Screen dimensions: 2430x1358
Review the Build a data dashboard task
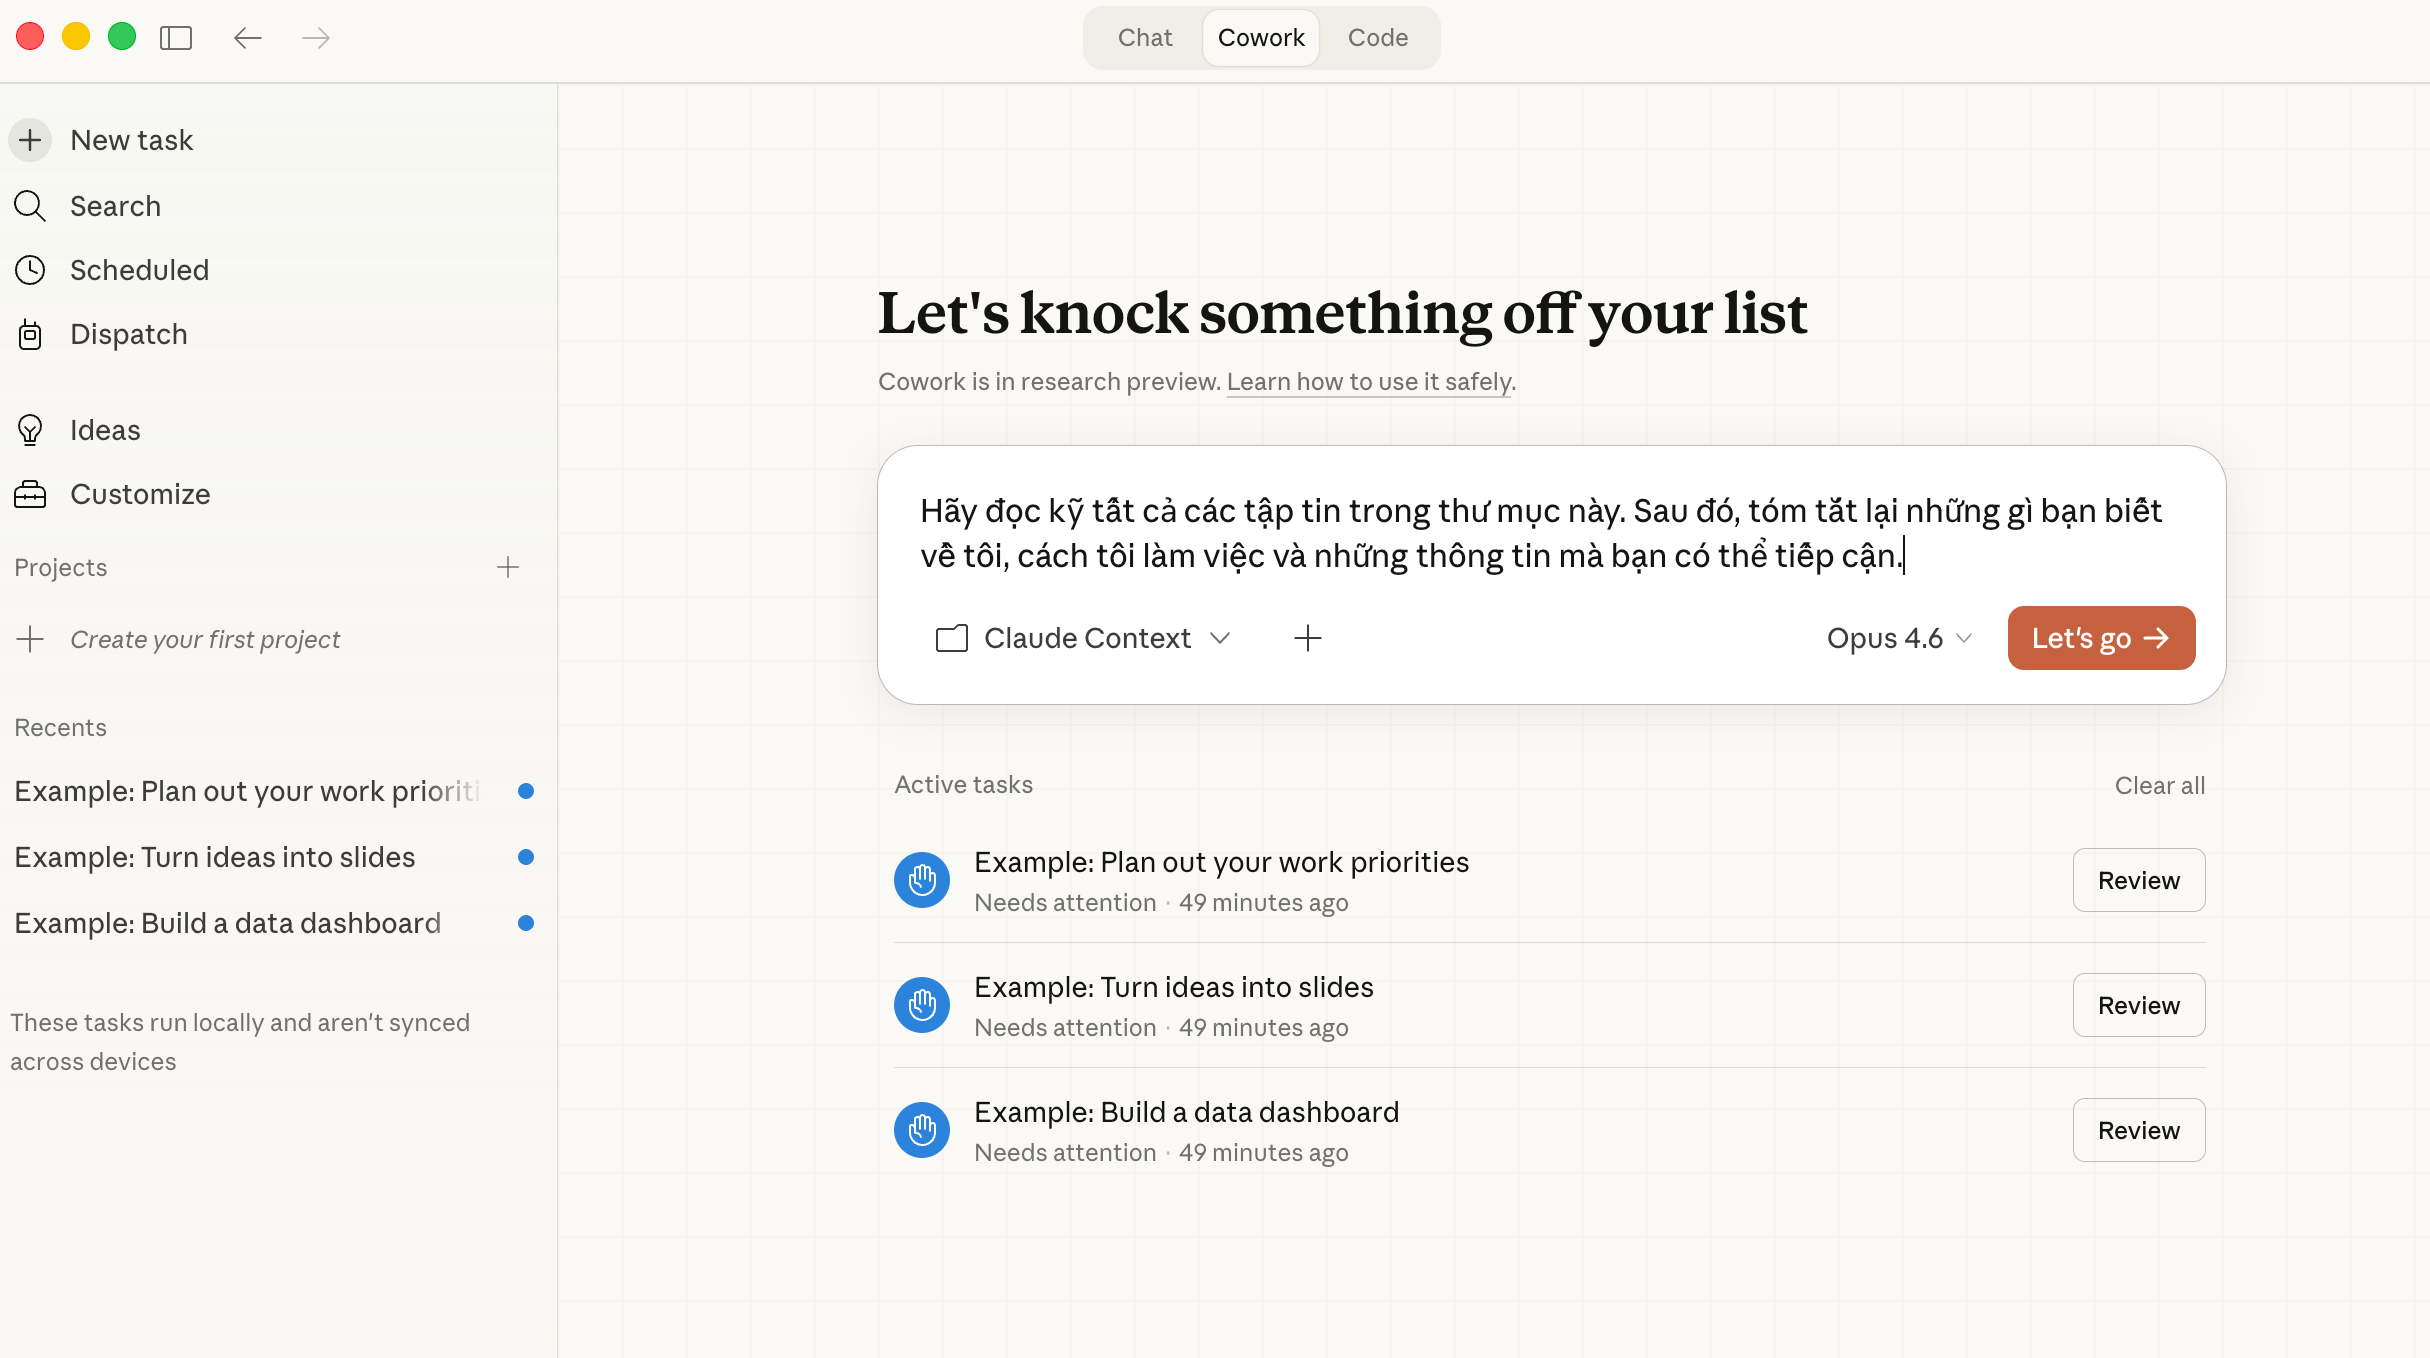click(x=2138, y=1130)
